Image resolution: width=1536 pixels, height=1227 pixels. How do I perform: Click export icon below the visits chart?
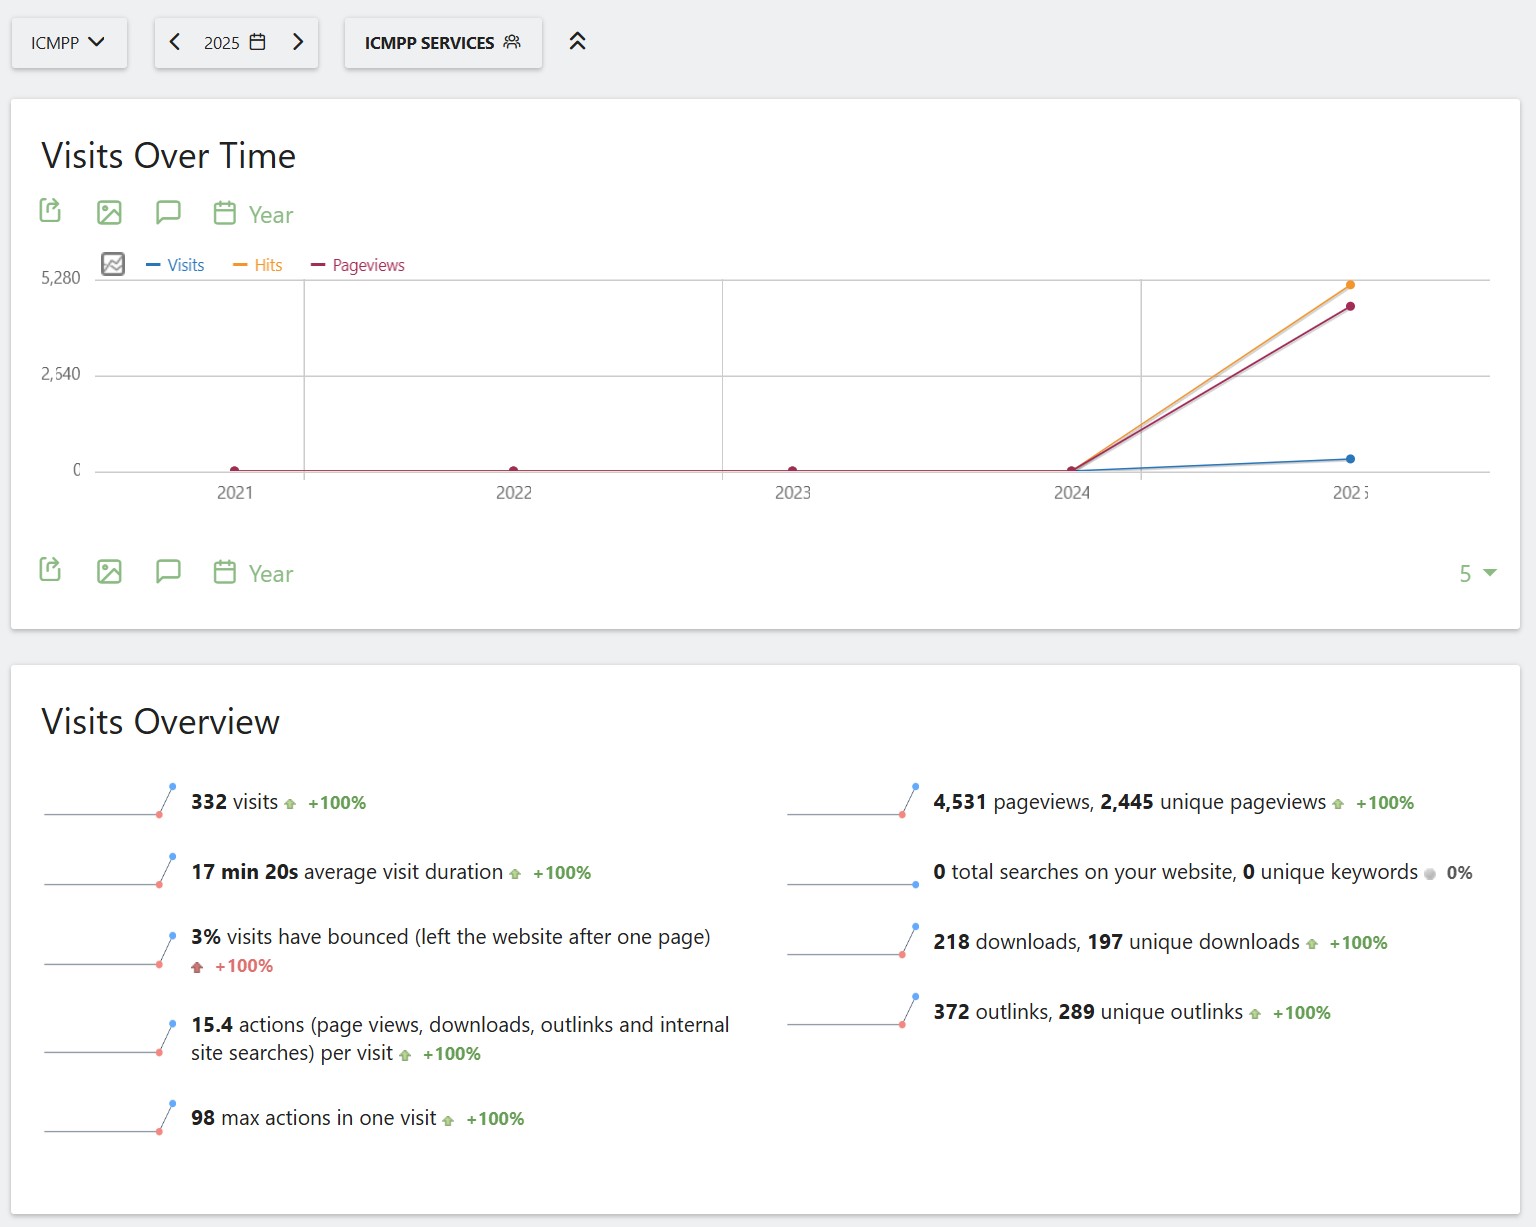[x=50, y=570]
